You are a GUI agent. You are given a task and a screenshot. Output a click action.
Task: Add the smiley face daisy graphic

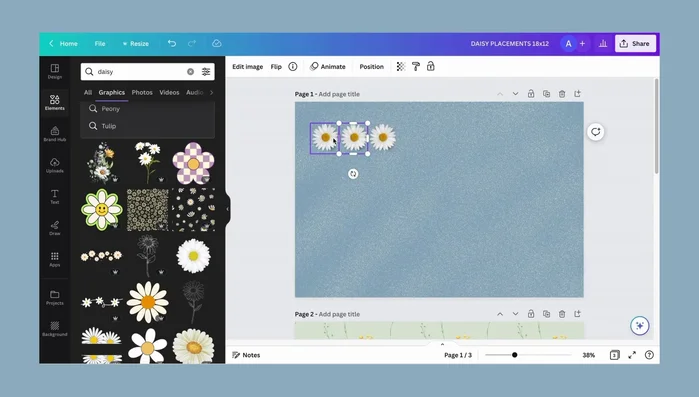(x=102, y=209)
